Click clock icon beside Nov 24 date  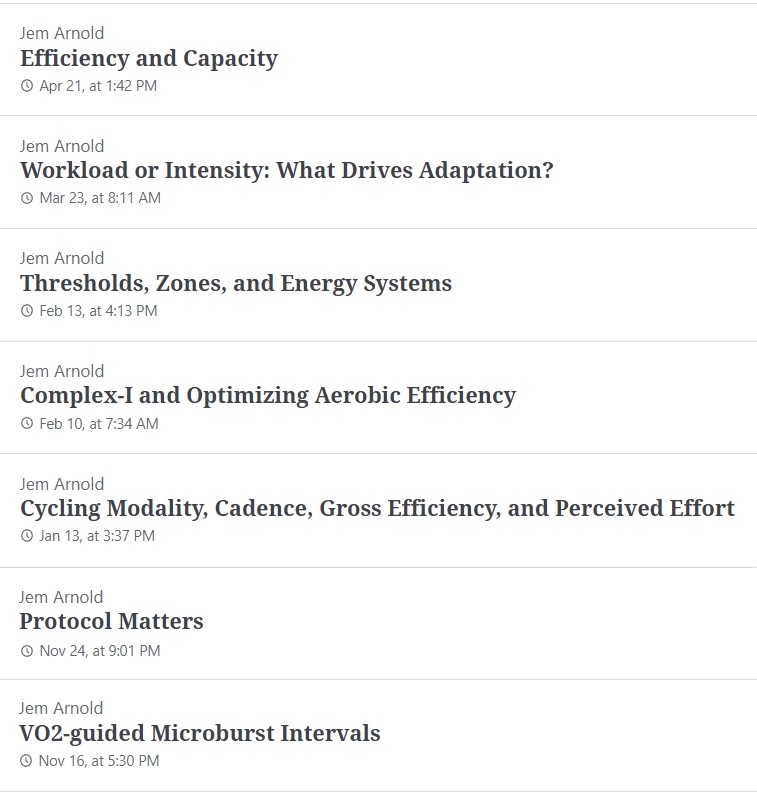click(26, 651)
